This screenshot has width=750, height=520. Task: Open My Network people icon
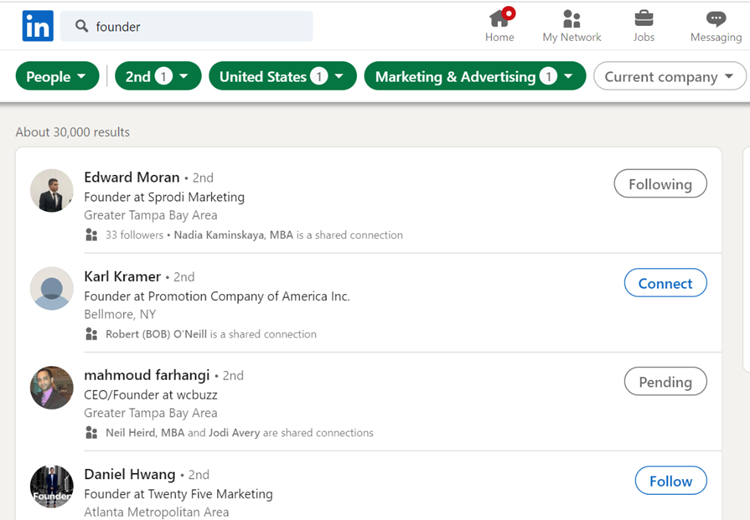pyautogui.click(x=572, y=19)
